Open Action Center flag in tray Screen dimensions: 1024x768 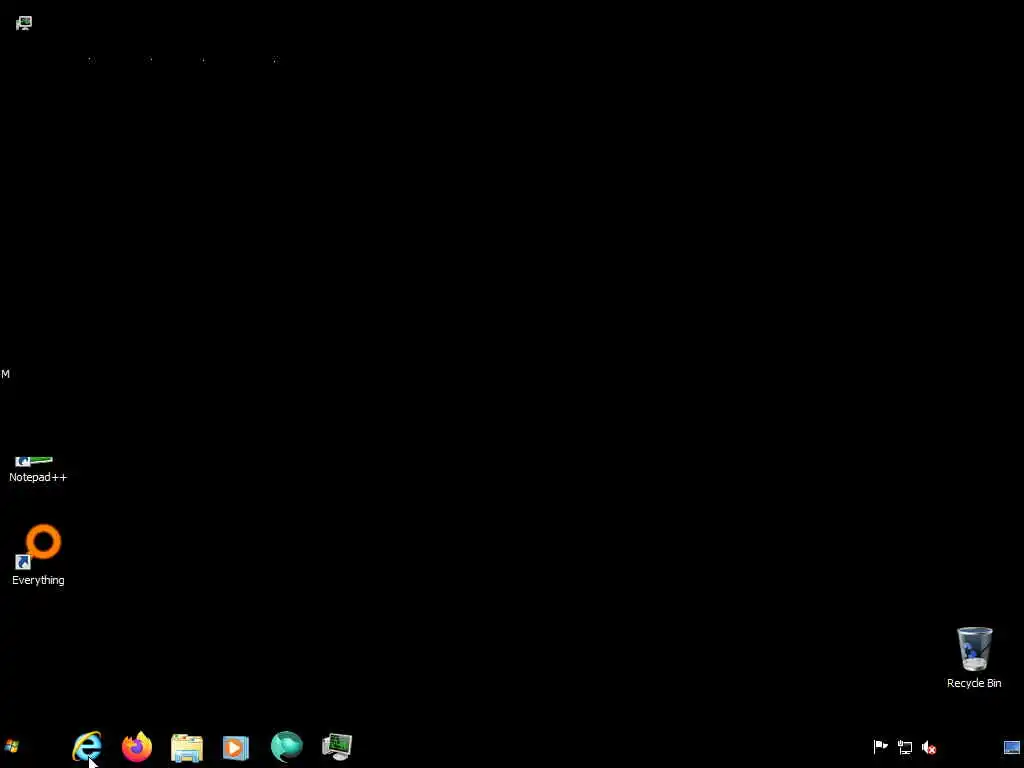[880, 746]
